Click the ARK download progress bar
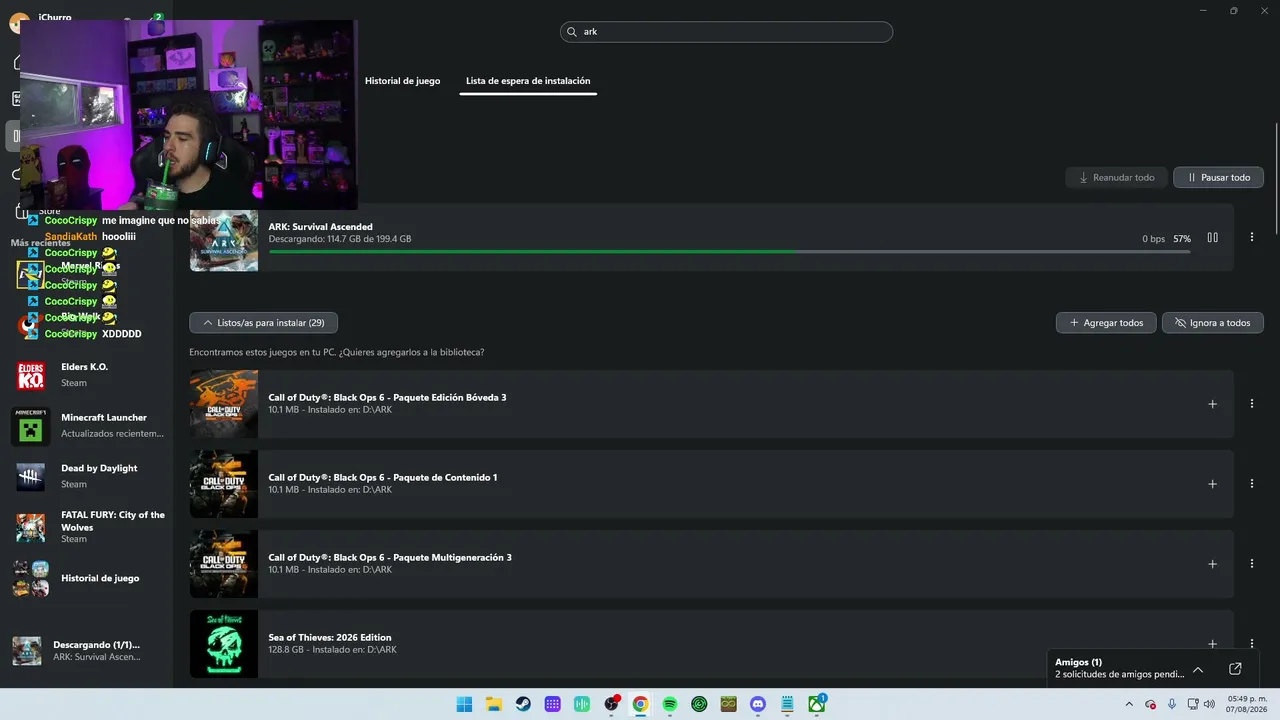 [x=729, y=251]
